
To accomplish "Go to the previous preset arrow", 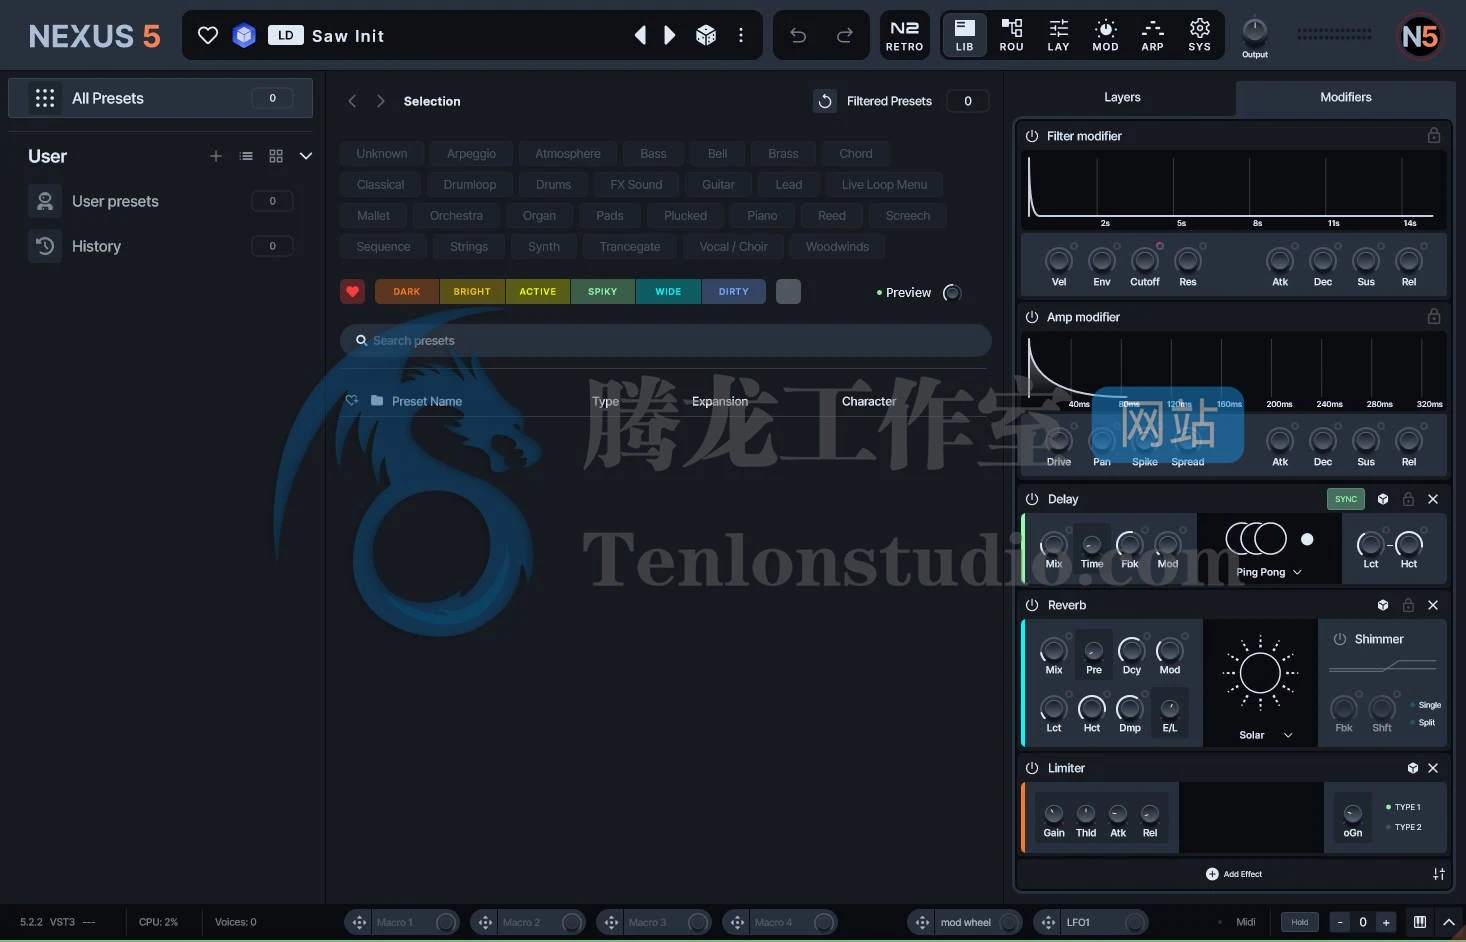I will point(640,36).
